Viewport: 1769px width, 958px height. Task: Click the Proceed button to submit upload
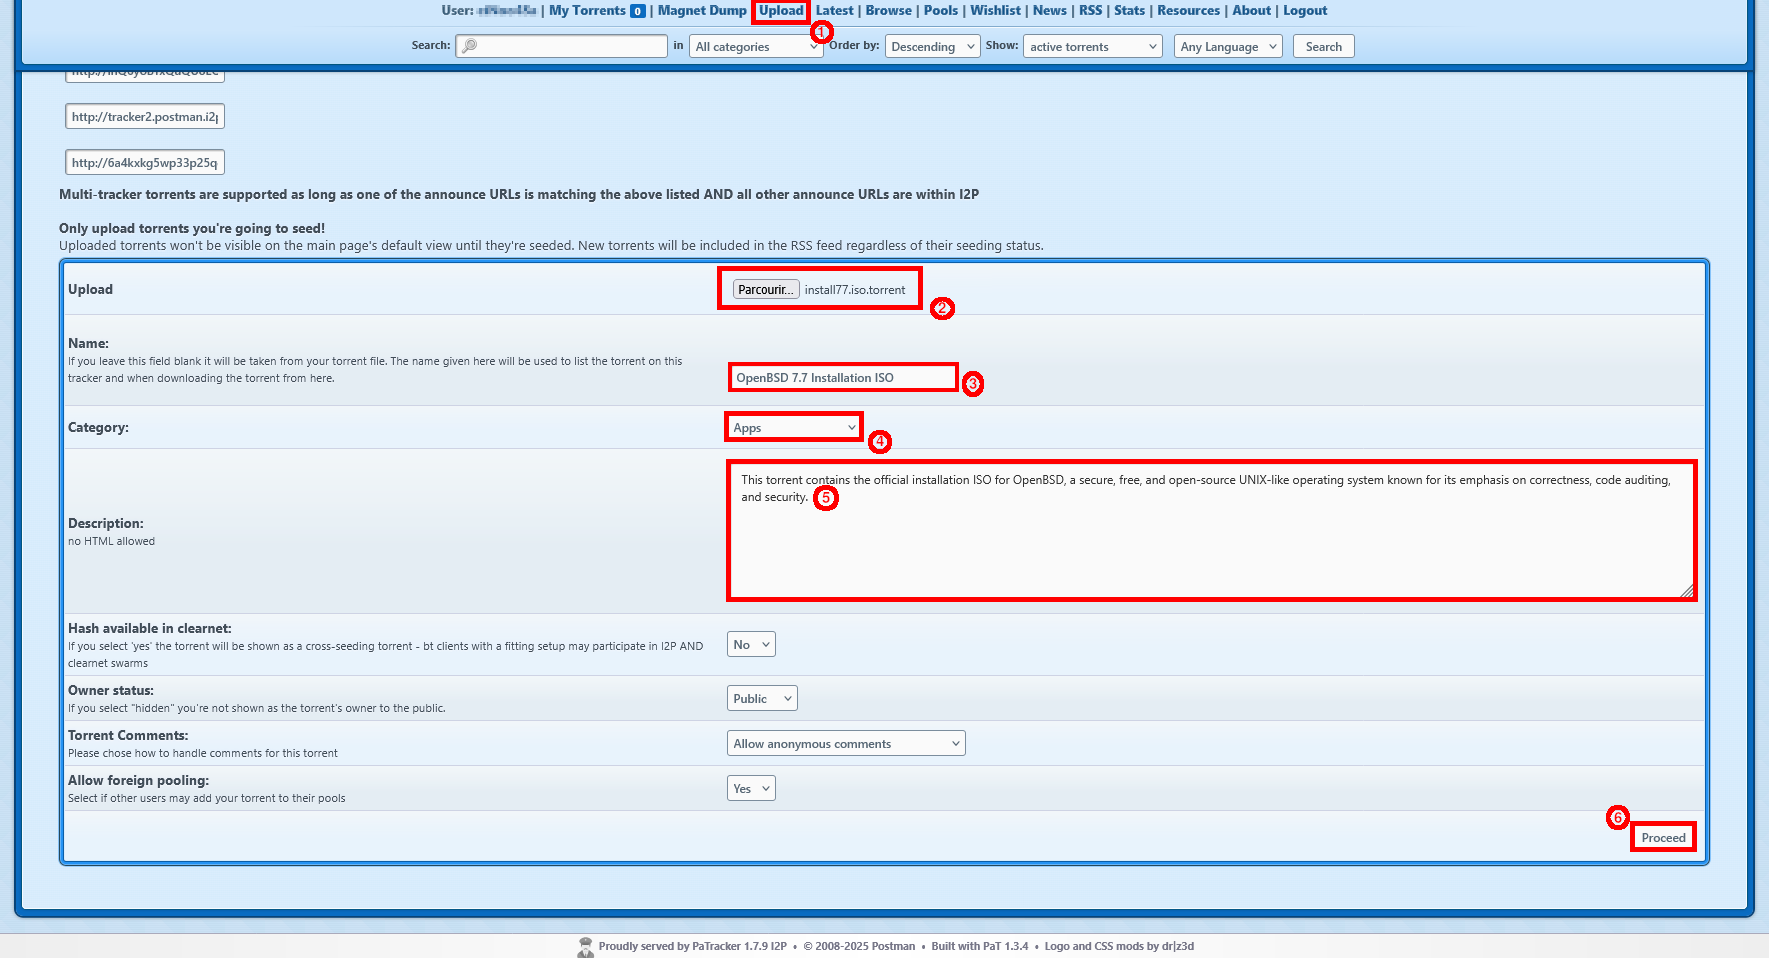point(1662,837)
